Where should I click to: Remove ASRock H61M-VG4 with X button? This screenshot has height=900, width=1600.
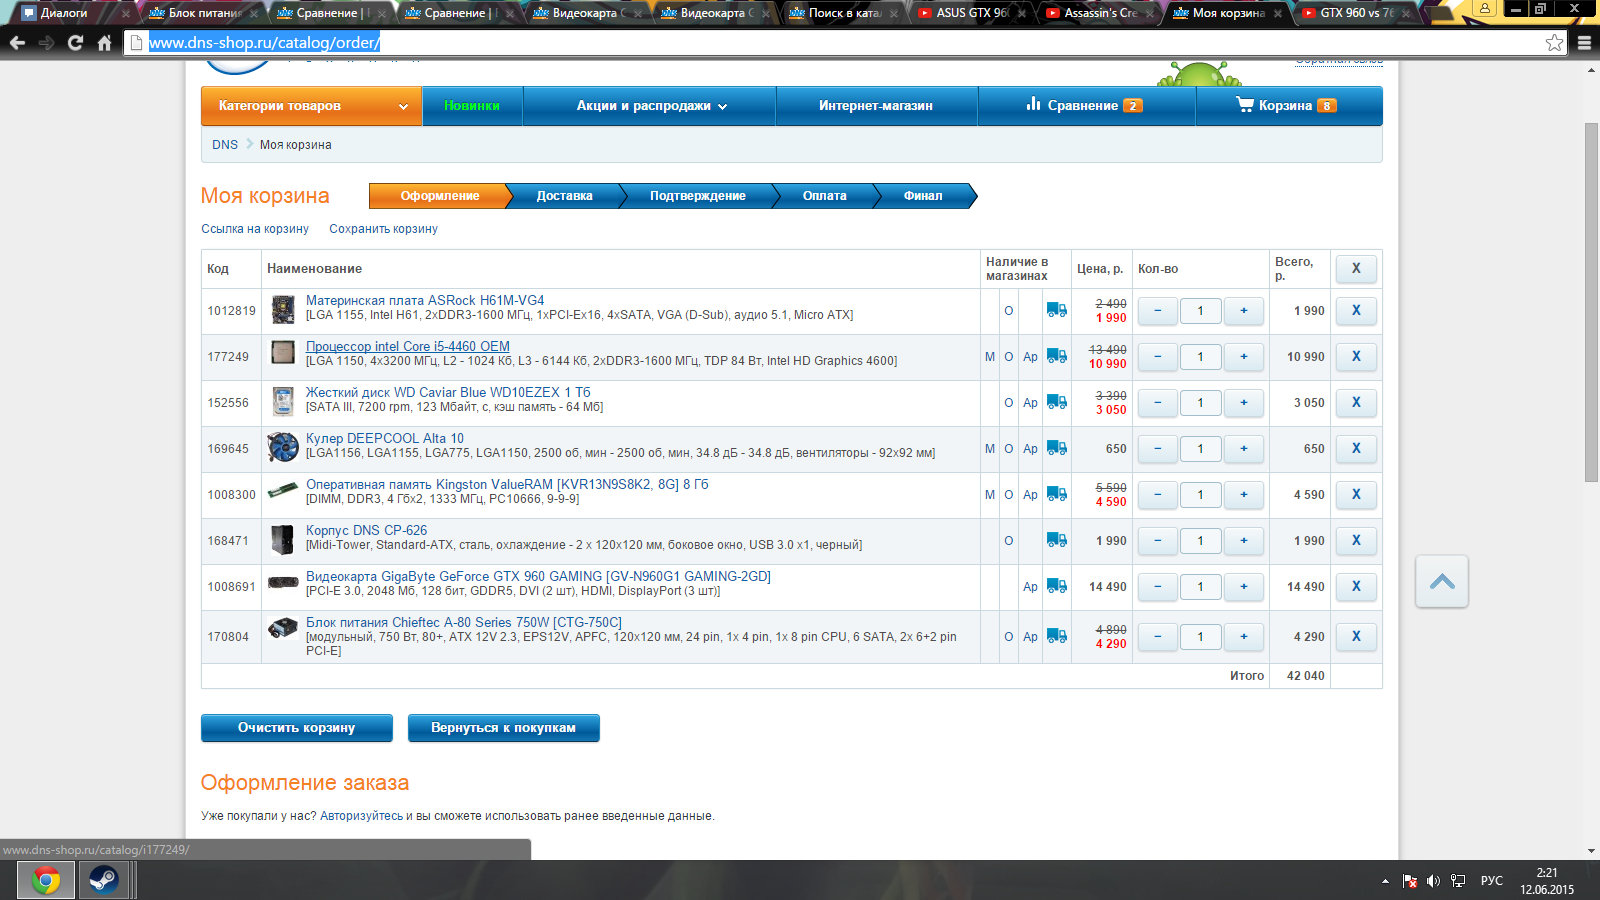click(x=1356, y=310)
